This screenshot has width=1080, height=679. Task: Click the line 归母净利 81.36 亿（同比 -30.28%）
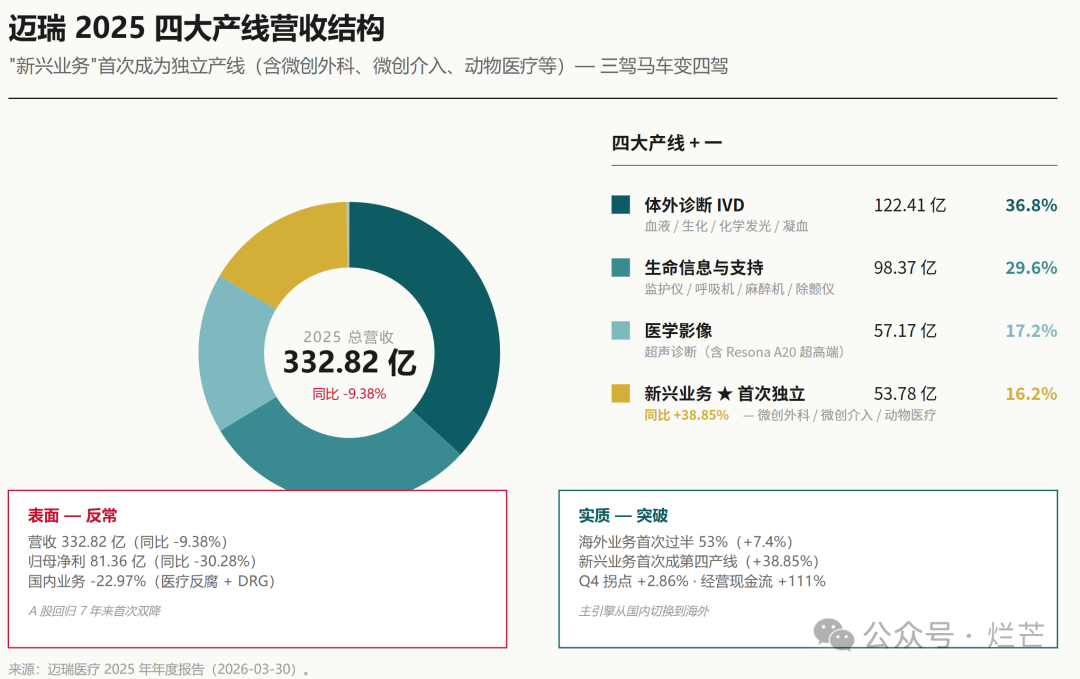click(x=142, y=561)
